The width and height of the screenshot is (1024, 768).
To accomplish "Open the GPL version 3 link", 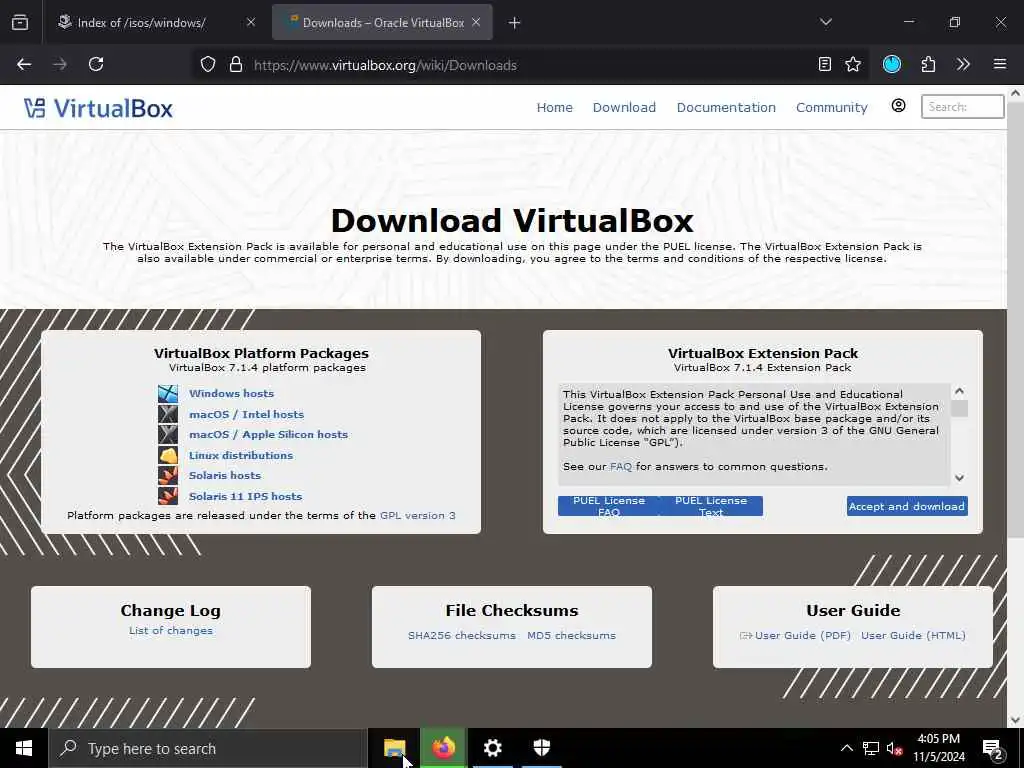I will pos(418,515).
